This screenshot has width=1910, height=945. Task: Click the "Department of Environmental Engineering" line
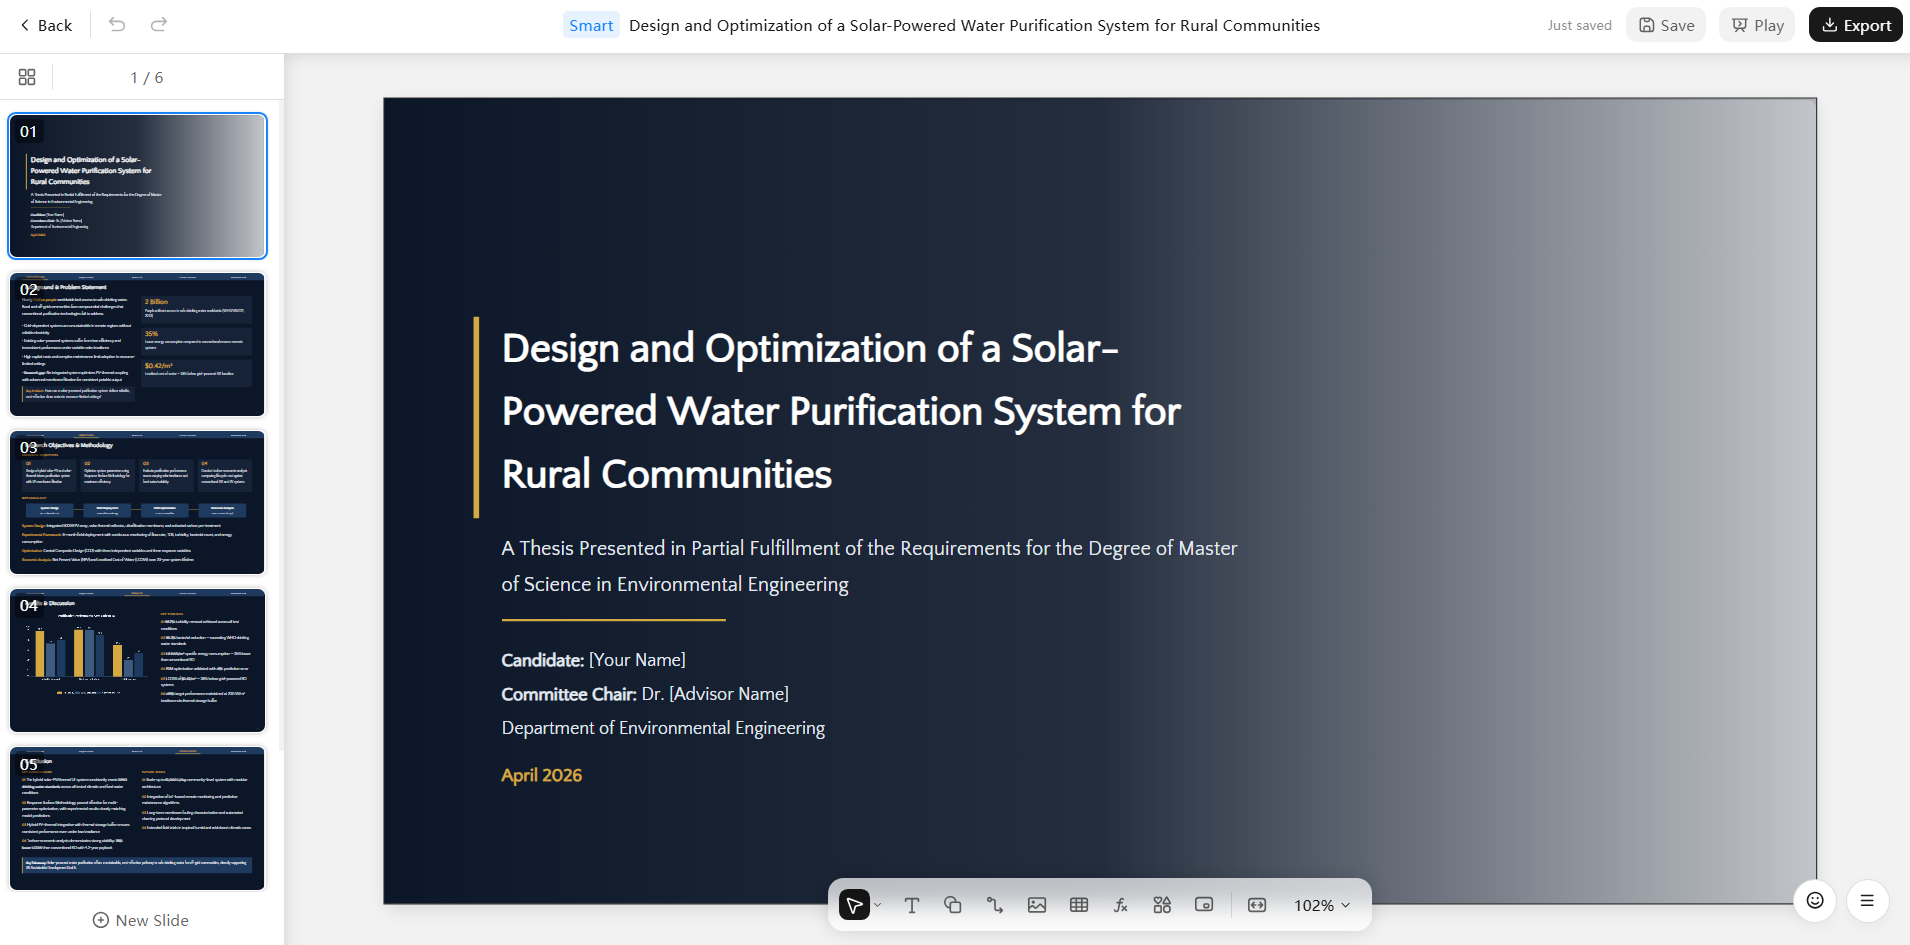coord(663,728)
